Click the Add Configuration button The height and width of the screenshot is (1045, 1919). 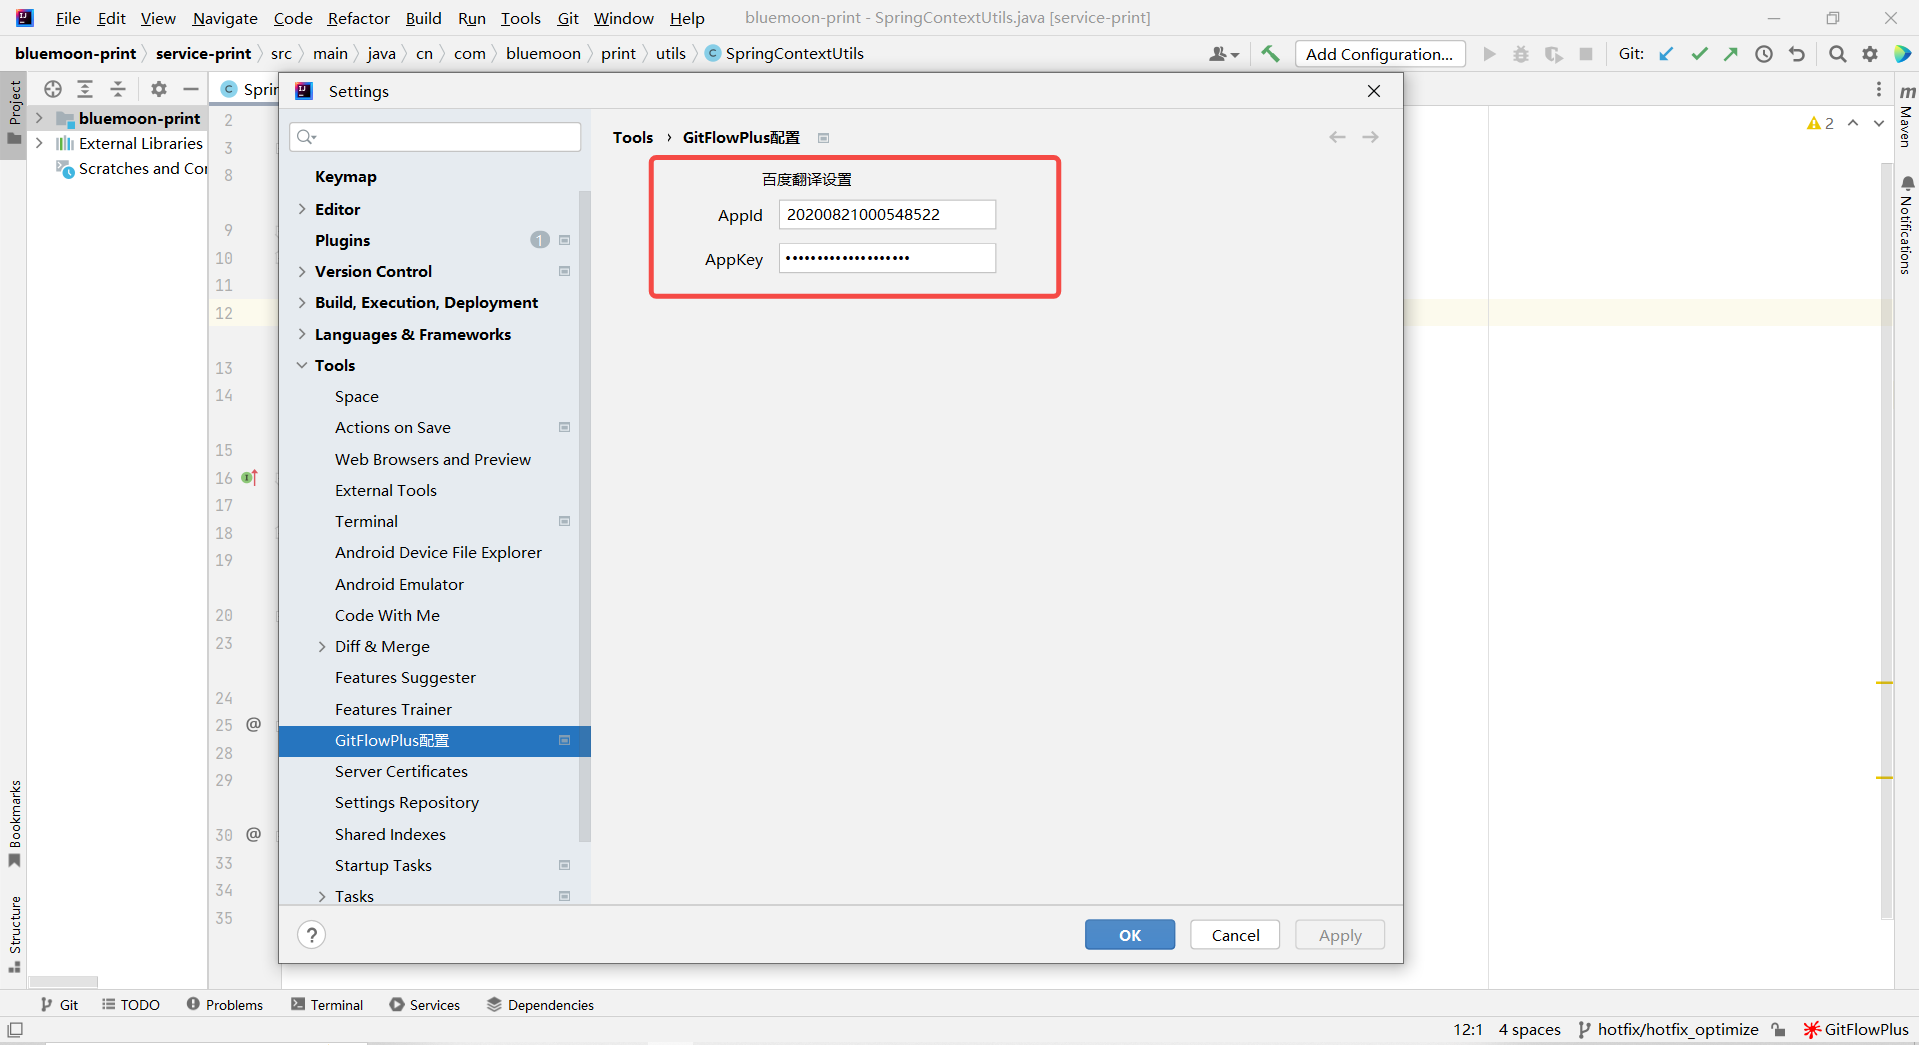click(1379, 53)
